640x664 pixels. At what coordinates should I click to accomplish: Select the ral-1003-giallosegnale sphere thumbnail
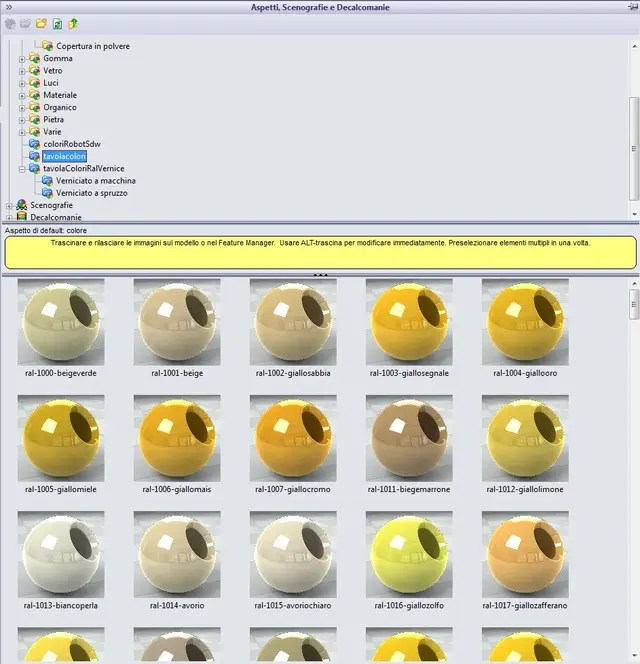(409, 322)
